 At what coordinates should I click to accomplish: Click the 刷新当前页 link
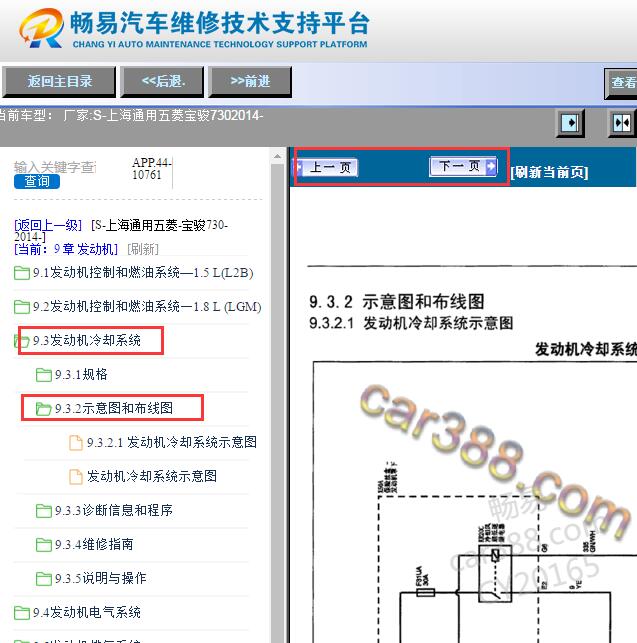pos(549,172)
